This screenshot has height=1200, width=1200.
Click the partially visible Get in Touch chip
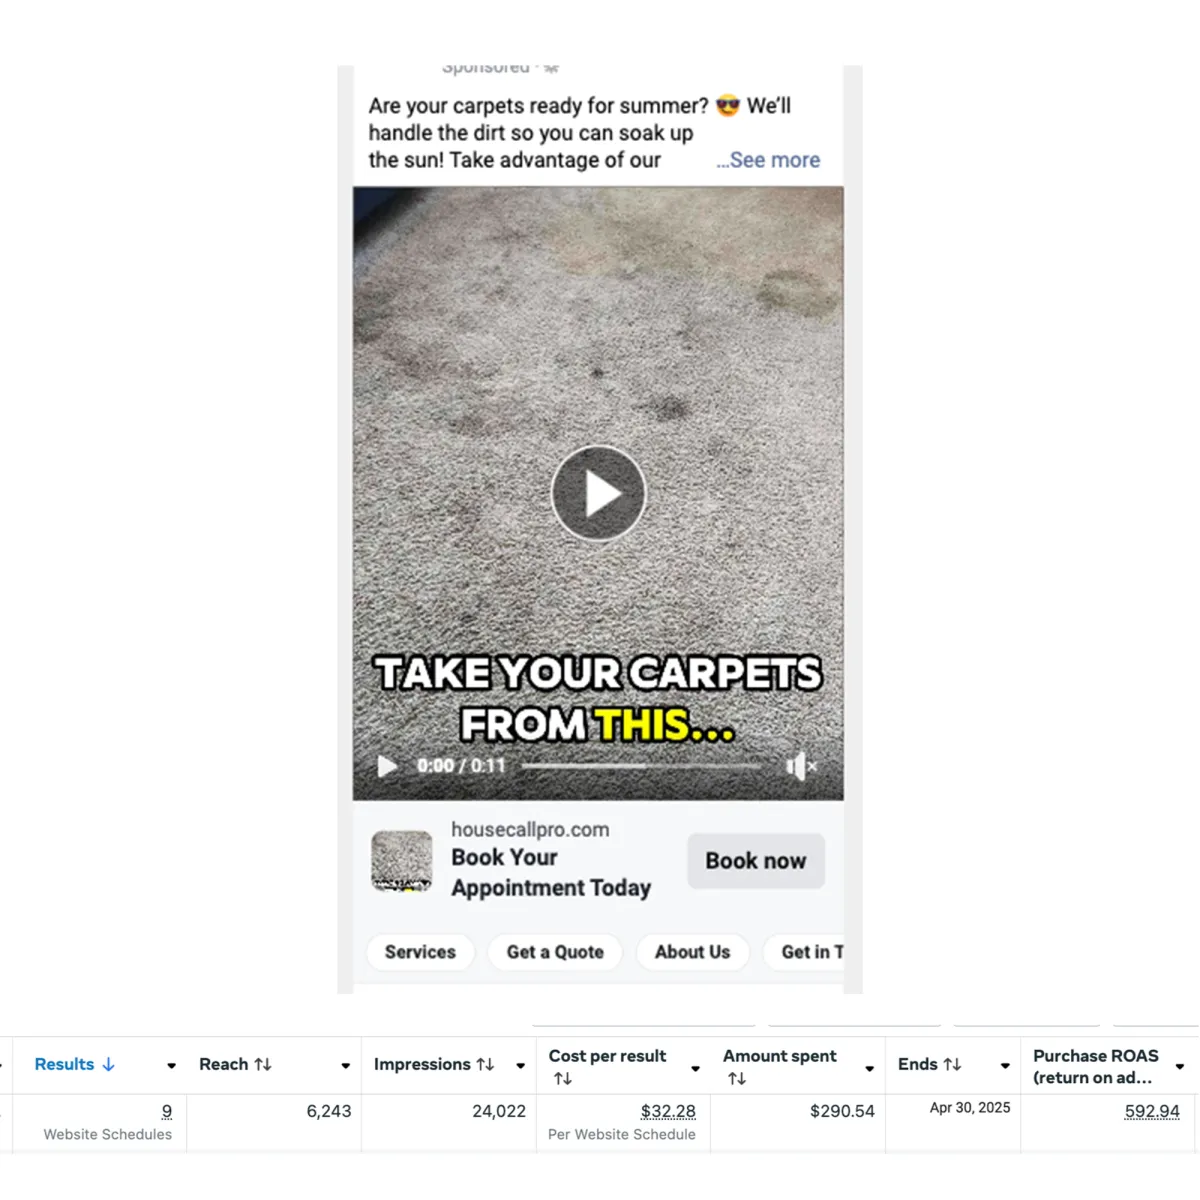coord(805,952)
